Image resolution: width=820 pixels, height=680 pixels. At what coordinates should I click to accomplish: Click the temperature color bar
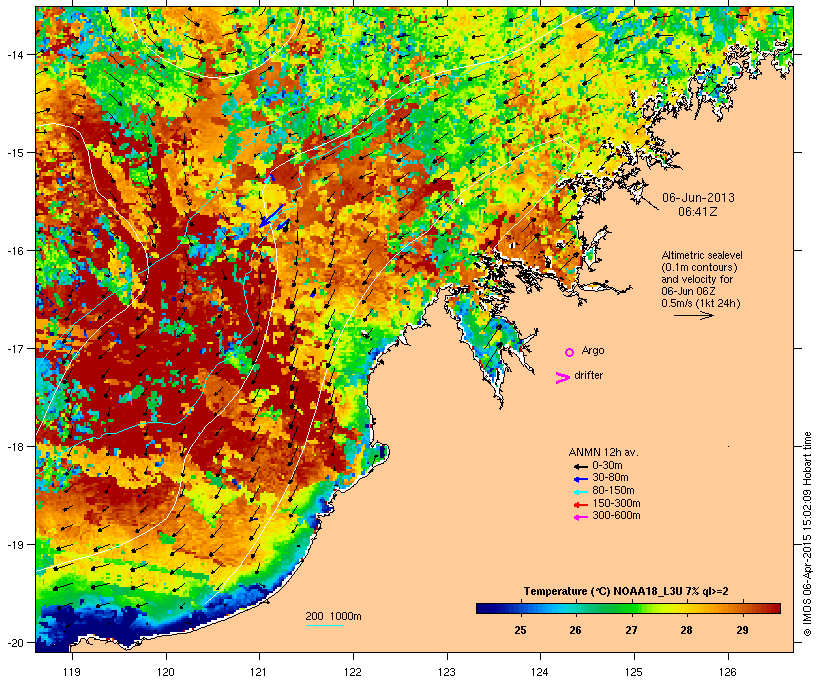(x=628, y=608)
